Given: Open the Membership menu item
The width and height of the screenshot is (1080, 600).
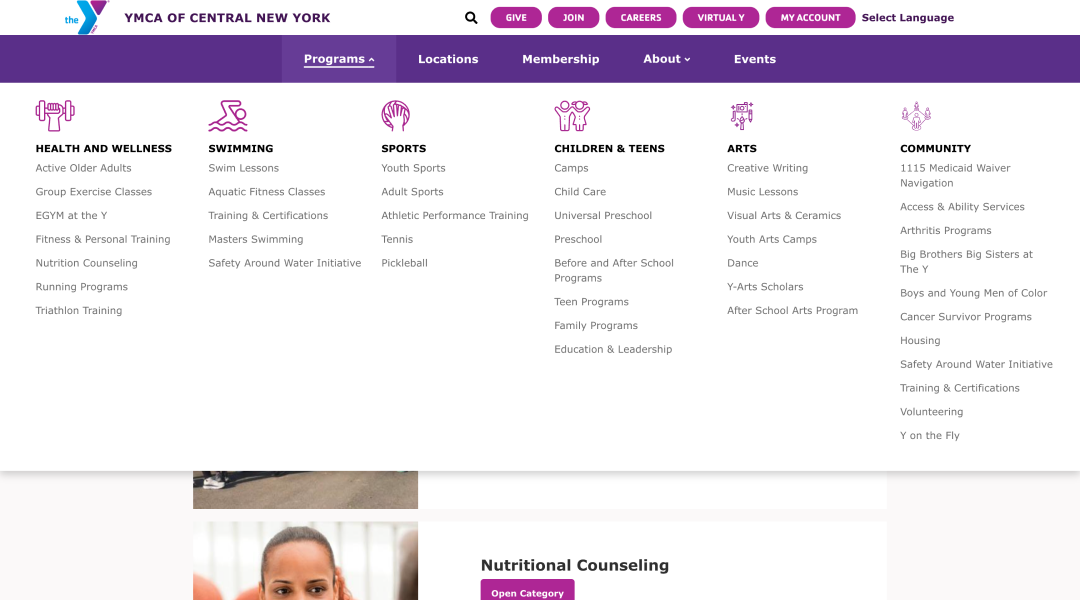Looking at the screenshot, I should (x=561, y=59).
